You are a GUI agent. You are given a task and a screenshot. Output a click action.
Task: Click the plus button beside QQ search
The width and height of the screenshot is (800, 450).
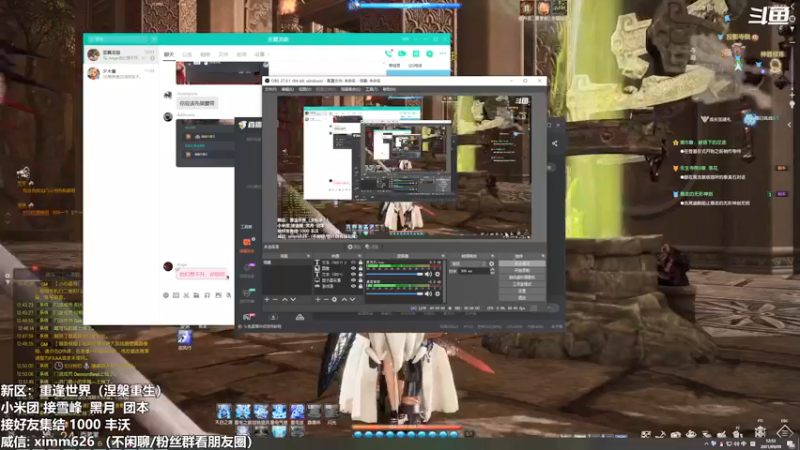point(154,39)
